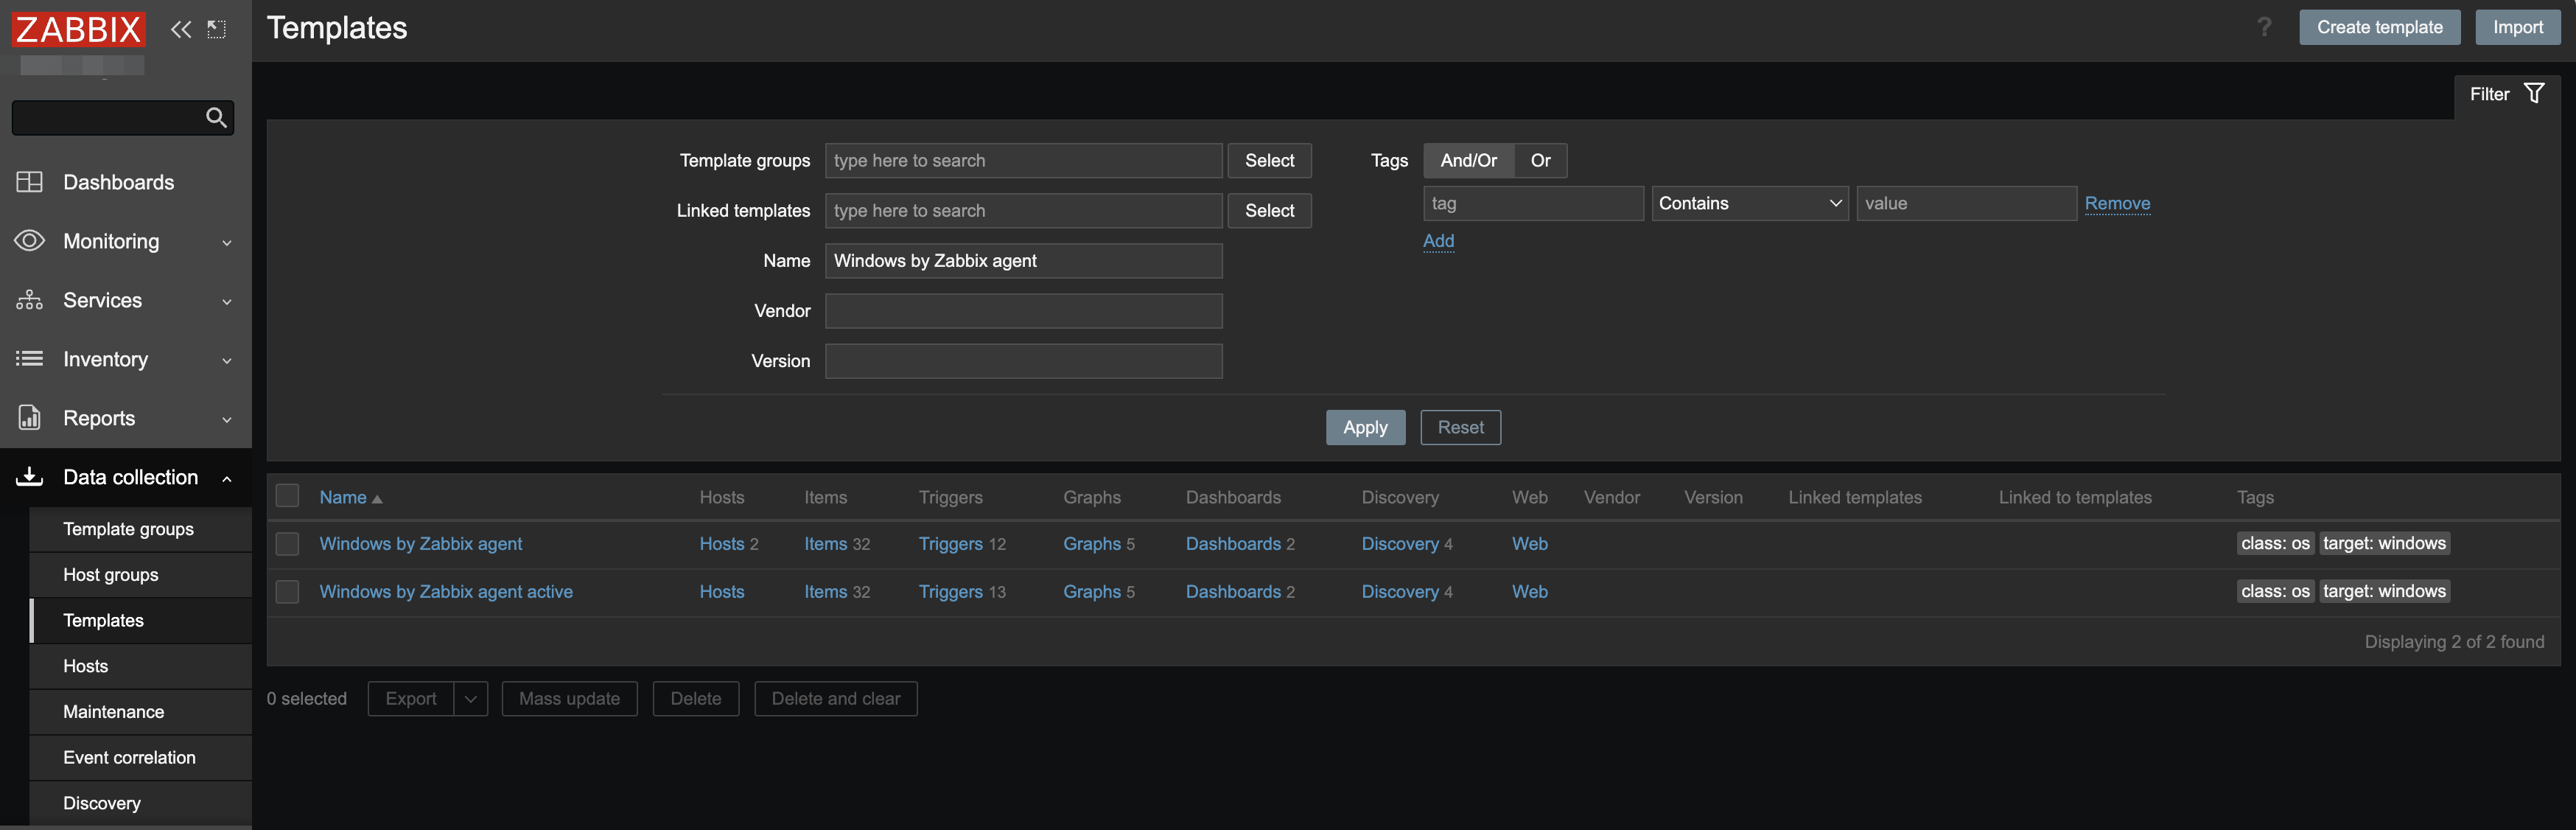Screen dimensions: 2576x830
Task: Add another tag filter
Action: 1438,241
